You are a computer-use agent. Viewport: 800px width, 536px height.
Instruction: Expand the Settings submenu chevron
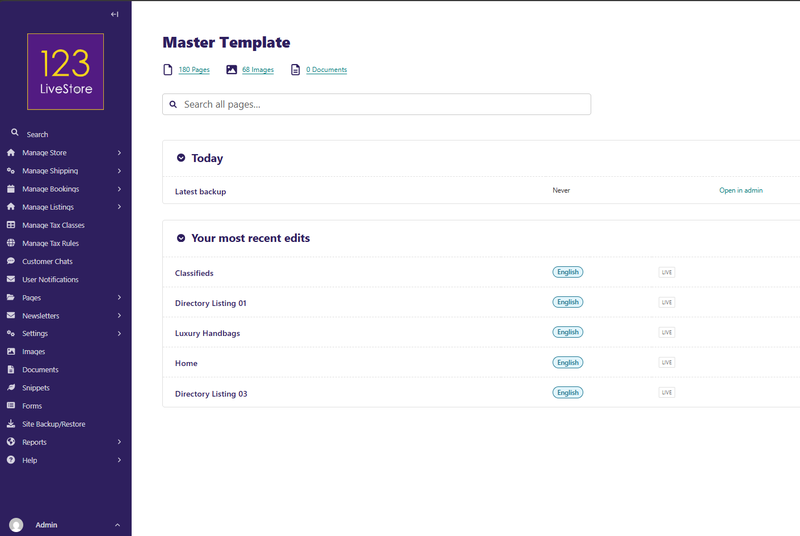(119, 334)
